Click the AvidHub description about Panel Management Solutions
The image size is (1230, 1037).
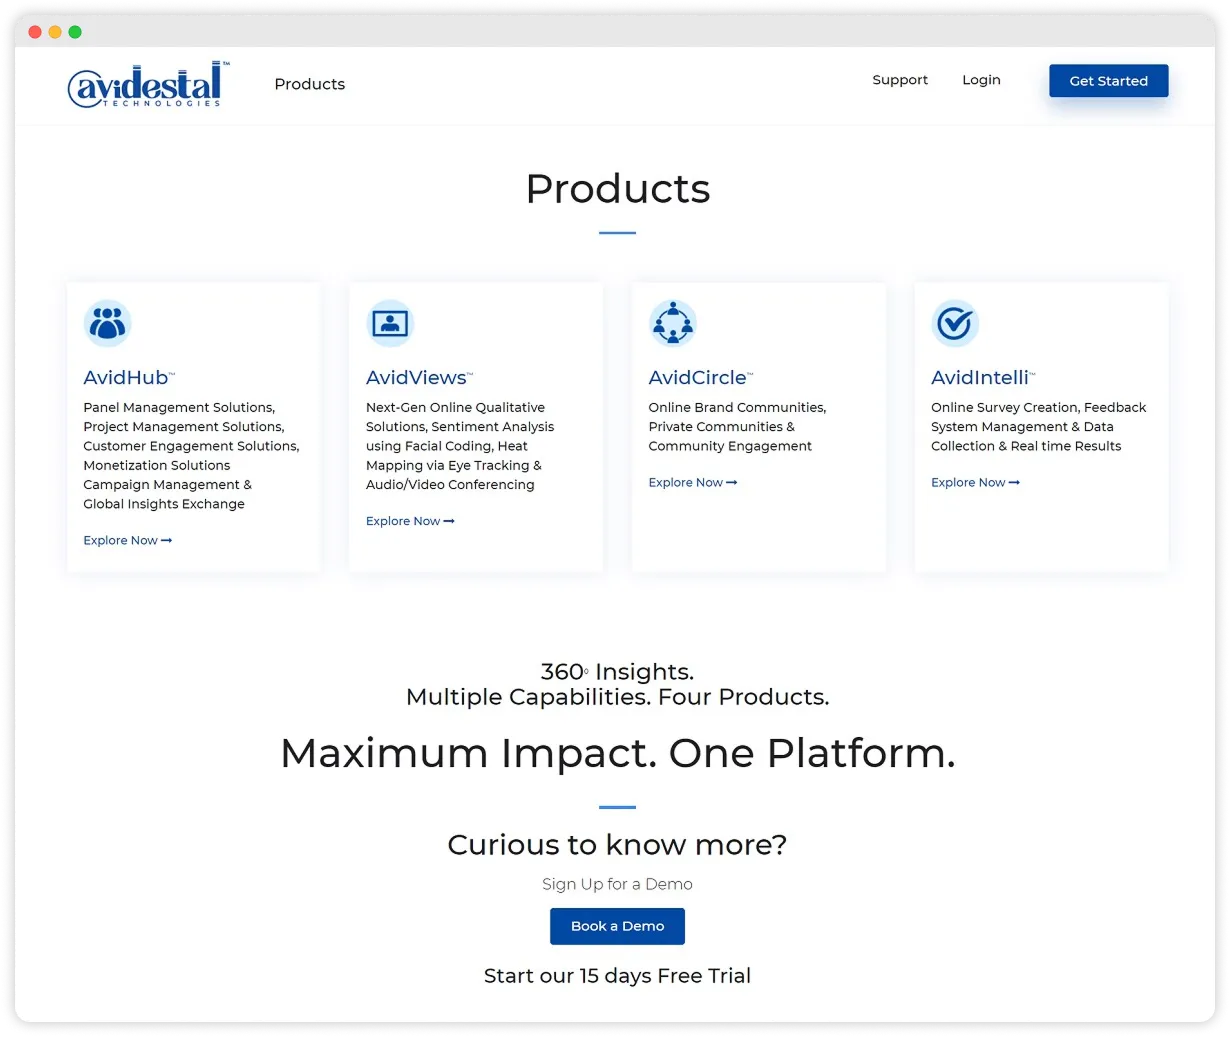[191, 455]
